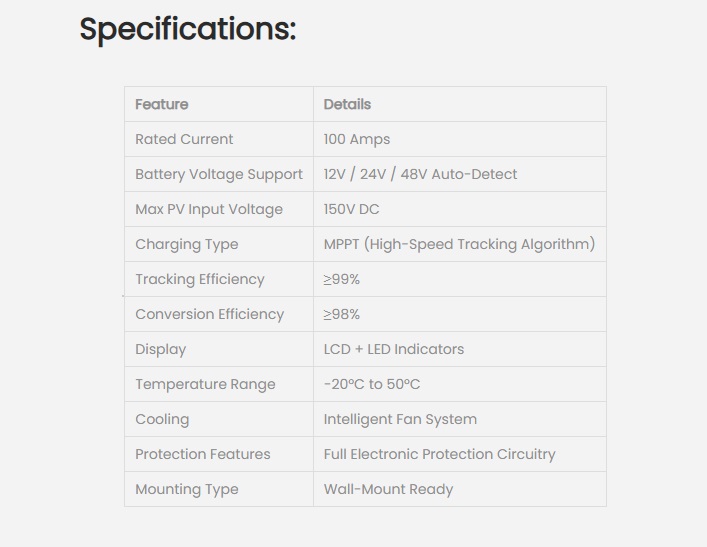Click MPPT High-Speed Tracking Algorithm text
Image resolution: width=707 pixels, height=547 pixels.
[459, 244]
